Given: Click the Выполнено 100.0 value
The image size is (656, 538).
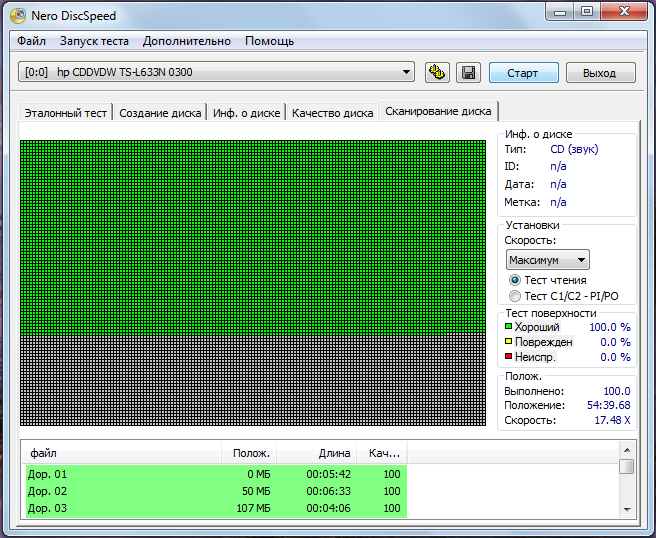Looking at the screenshot, I should tap(617, 391).
